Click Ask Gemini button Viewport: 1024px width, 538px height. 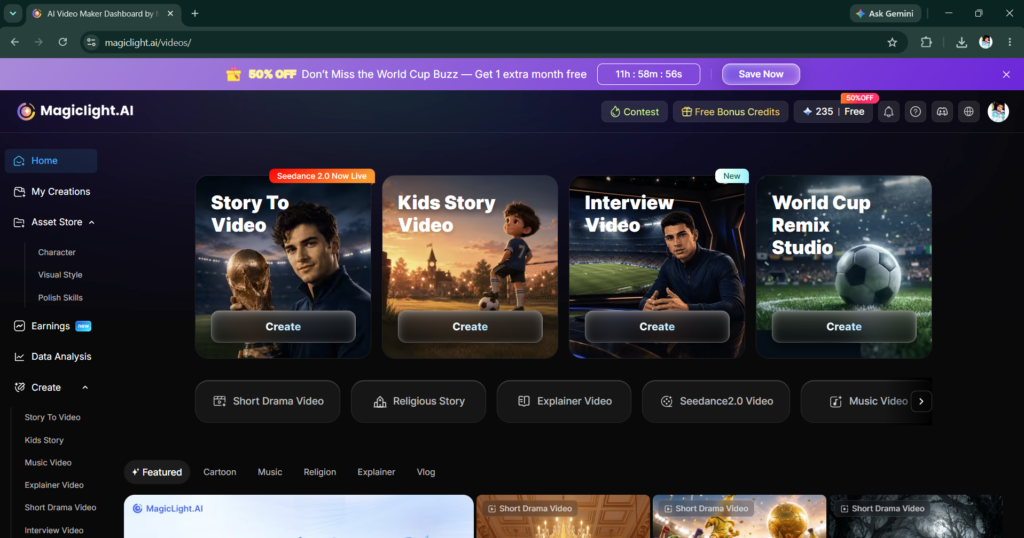(885, 14)
